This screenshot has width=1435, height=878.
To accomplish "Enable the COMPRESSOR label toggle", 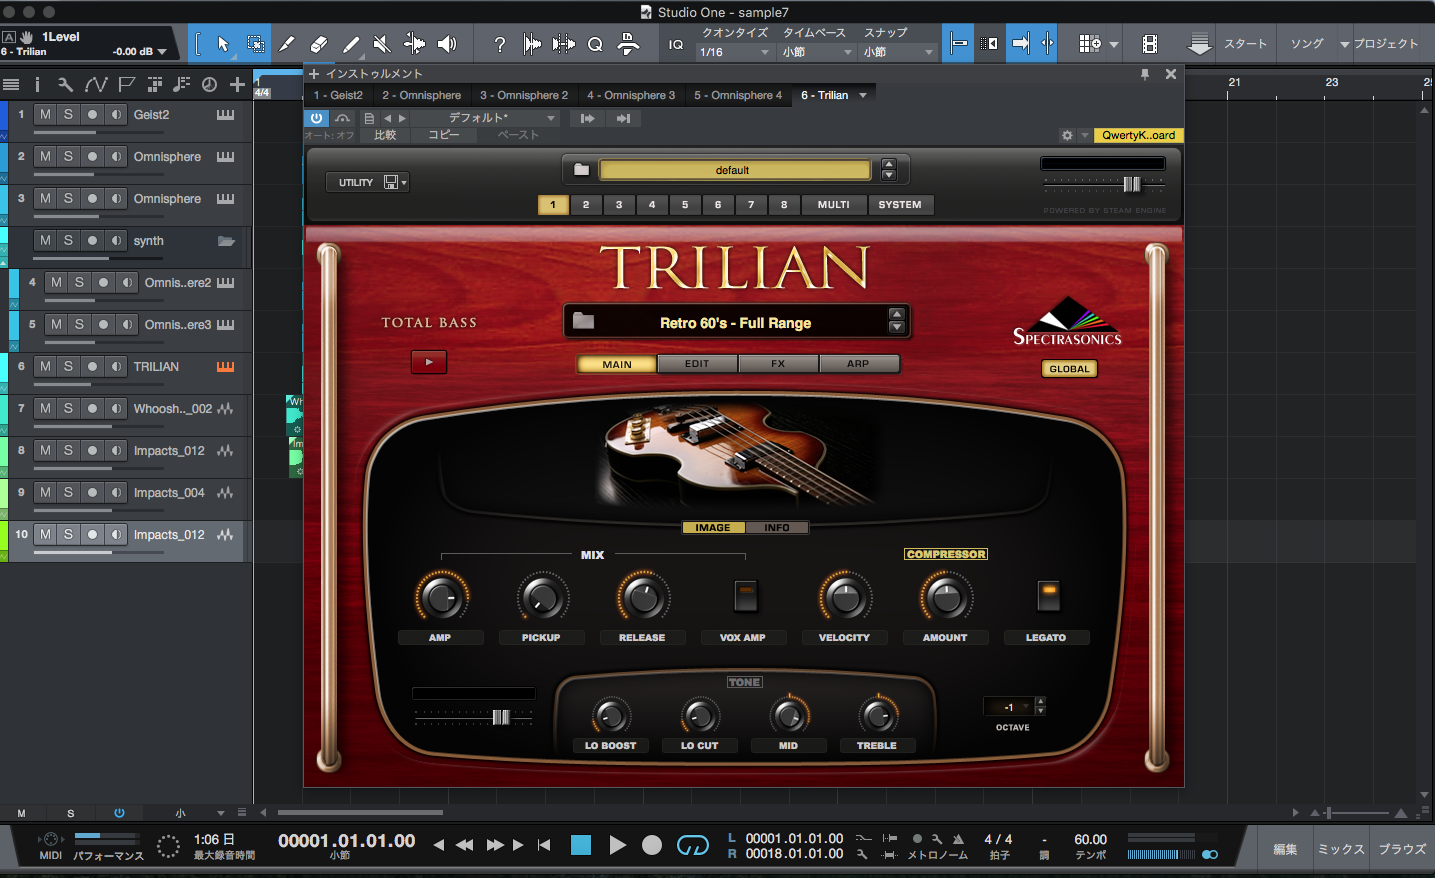I will pos(946,554).
